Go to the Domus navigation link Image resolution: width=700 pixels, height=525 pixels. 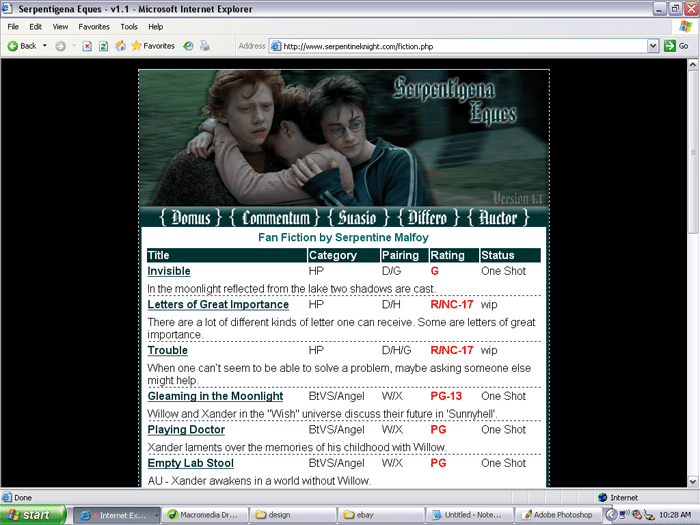(191, 218)
